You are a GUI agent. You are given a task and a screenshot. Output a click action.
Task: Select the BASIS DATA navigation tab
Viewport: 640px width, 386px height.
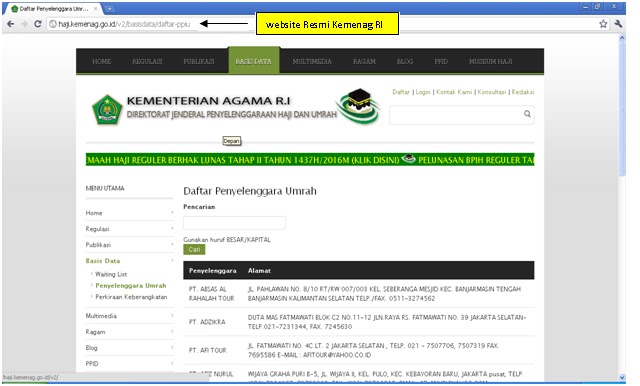[253, 61]
